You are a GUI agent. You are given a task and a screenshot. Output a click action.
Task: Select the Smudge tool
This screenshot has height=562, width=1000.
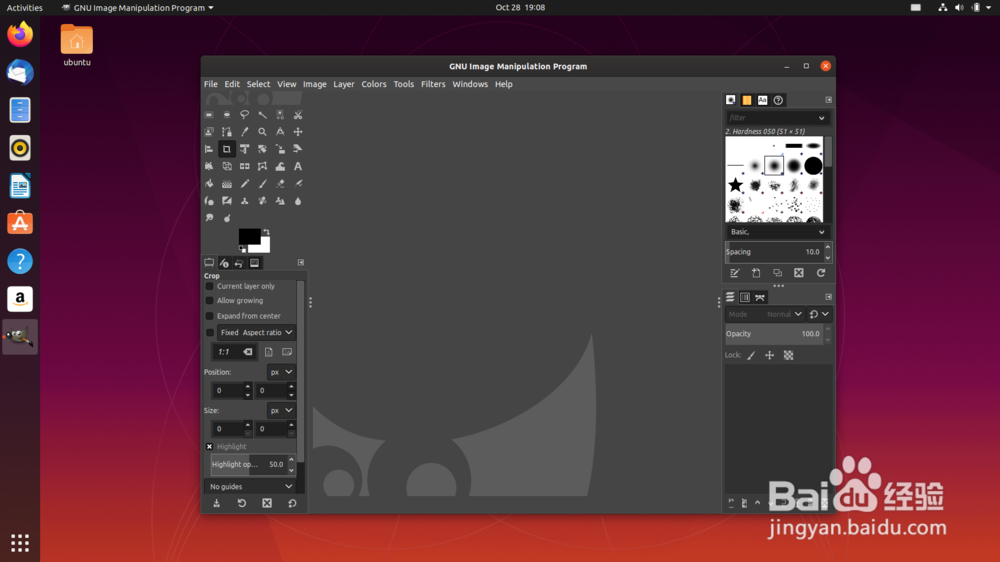(209, 218)
